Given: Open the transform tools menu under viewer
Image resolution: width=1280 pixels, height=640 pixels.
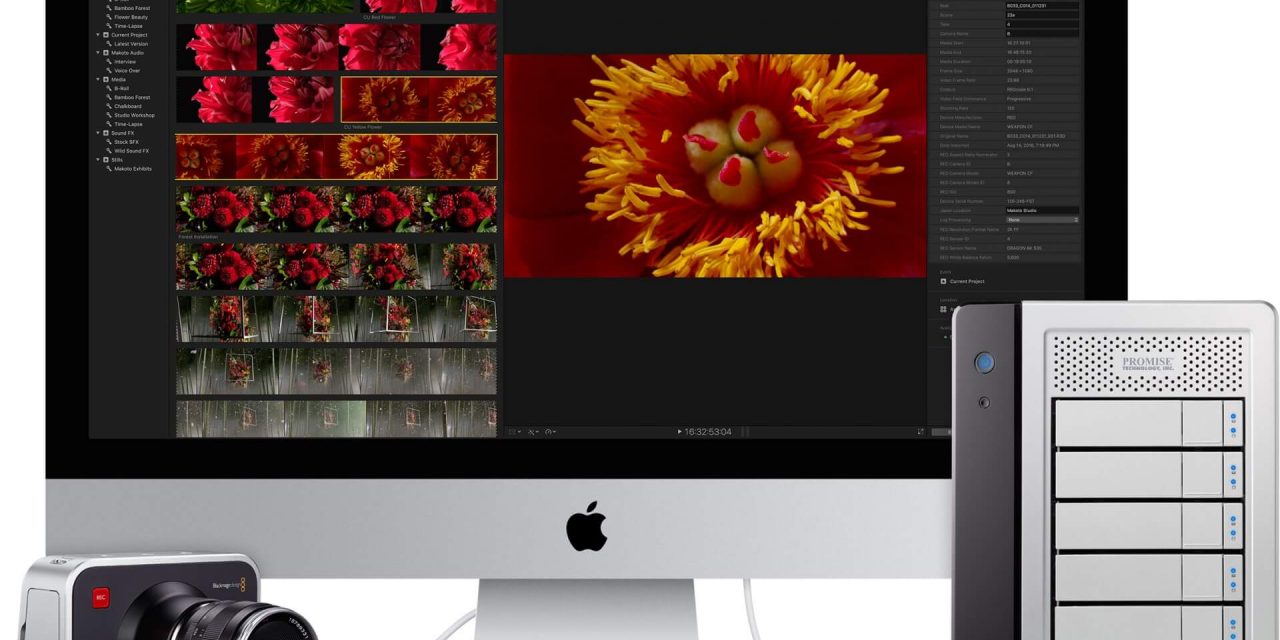Looking at the screenshot, I should 515,432.
